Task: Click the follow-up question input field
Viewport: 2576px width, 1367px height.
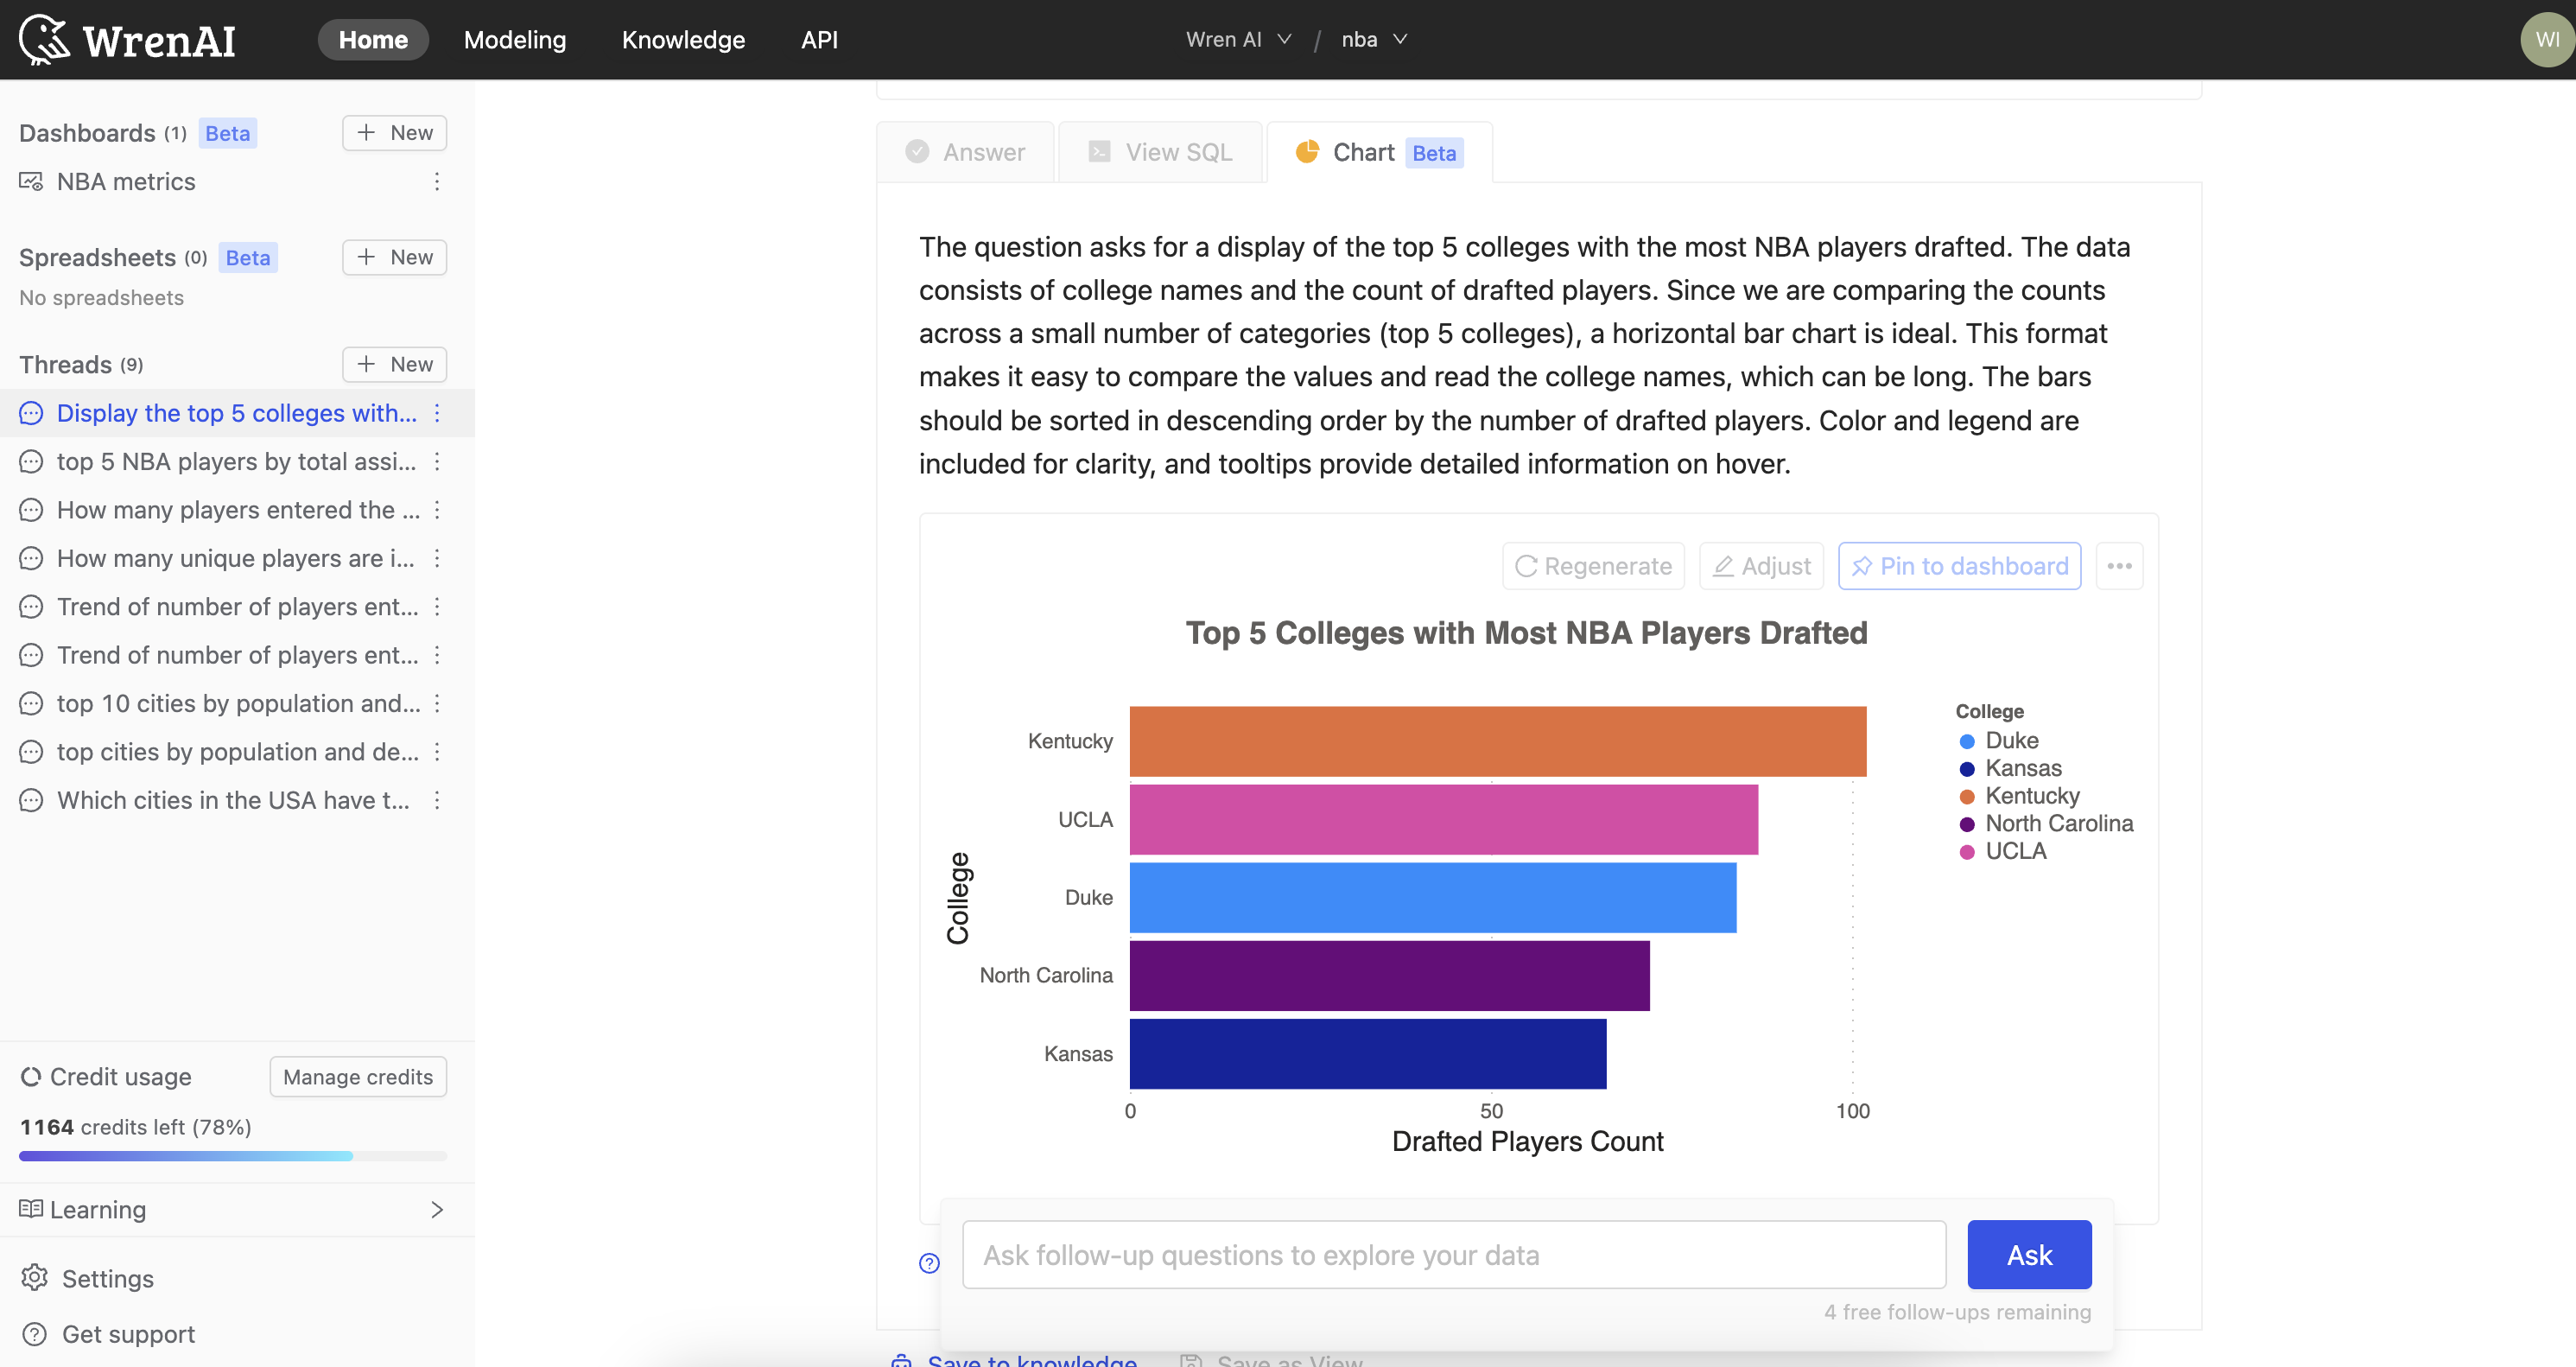Action: click(x=1453, y=1254)
